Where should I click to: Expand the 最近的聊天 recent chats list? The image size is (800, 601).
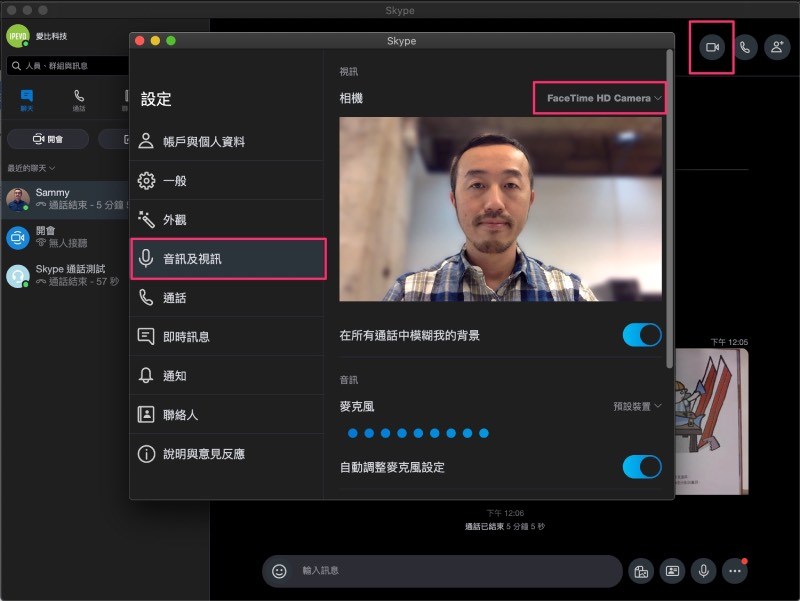coord(31,167)
